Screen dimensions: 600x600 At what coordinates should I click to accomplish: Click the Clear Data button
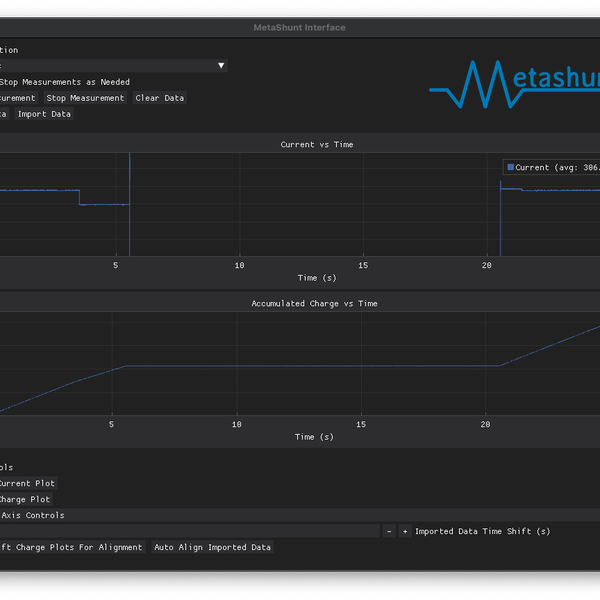click(160, 98)
